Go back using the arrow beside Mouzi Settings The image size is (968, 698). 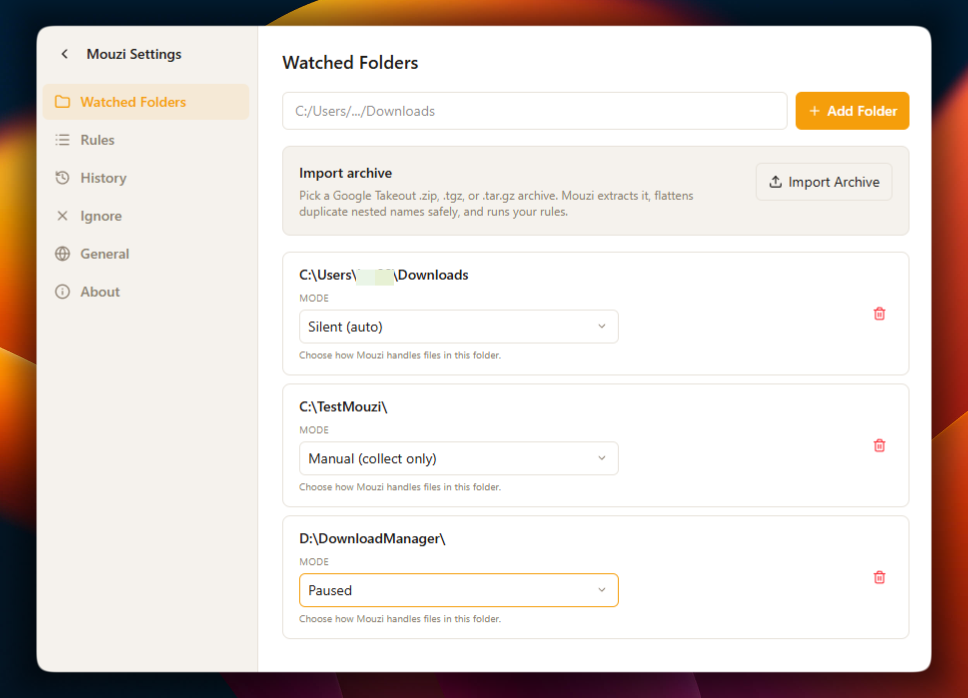tap(65, 54)
